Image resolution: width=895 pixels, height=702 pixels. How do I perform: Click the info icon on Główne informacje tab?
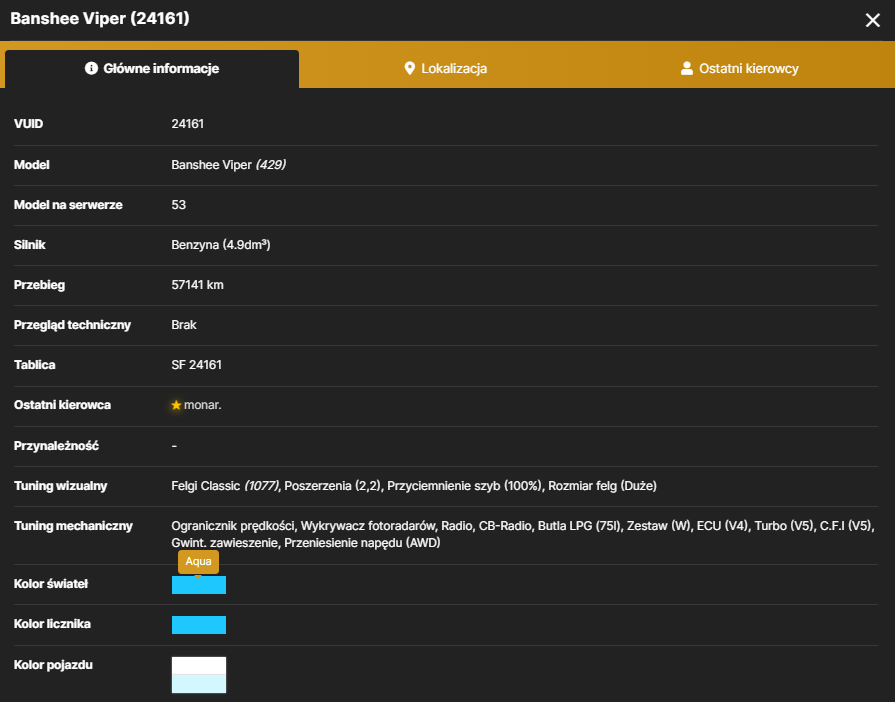tap(91, 68)
